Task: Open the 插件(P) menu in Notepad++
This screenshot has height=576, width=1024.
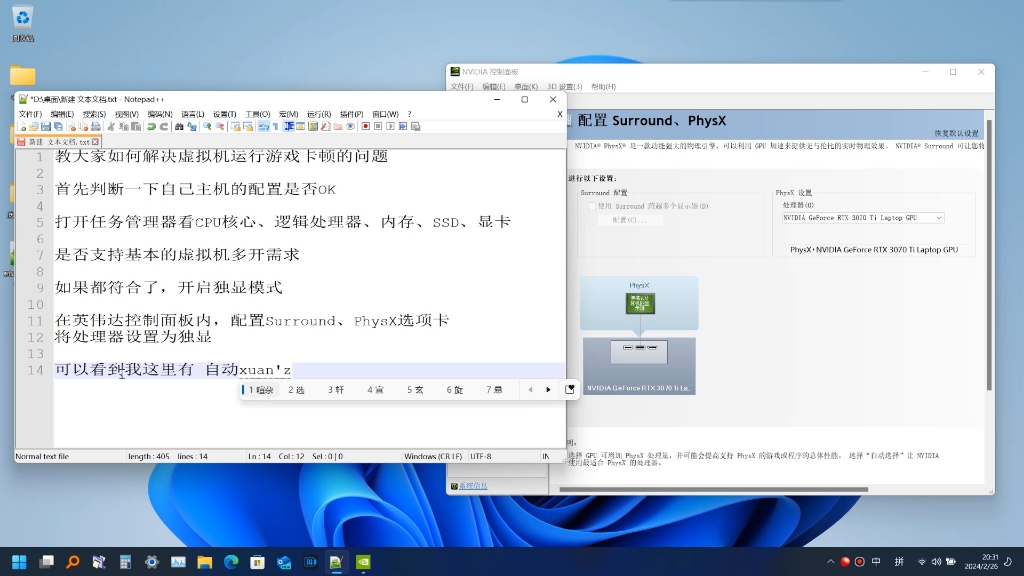Action: tap(351, 114)
